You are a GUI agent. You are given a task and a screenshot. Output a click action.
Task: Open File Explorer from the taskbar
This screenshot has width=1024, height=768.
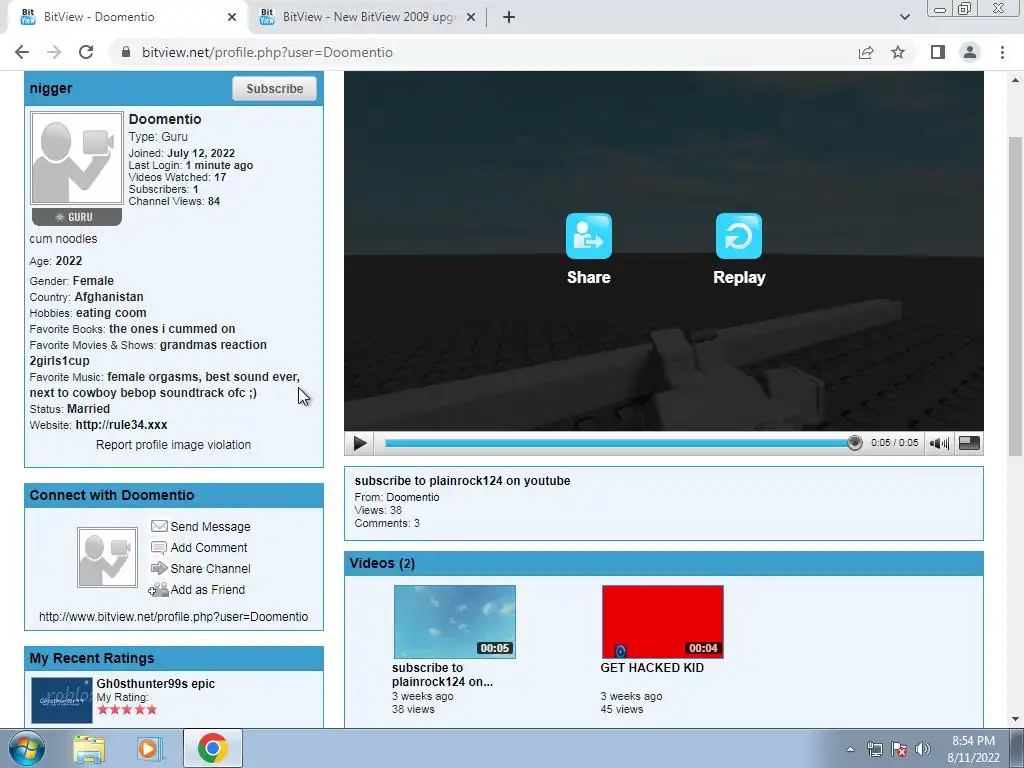[x=89, y=749]
